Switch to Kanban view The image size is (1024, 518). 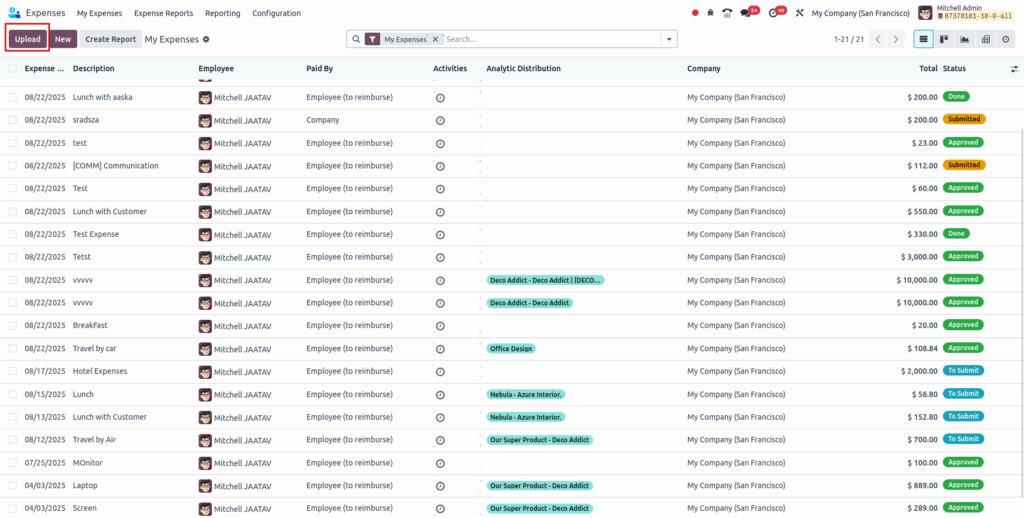(944, 39)
